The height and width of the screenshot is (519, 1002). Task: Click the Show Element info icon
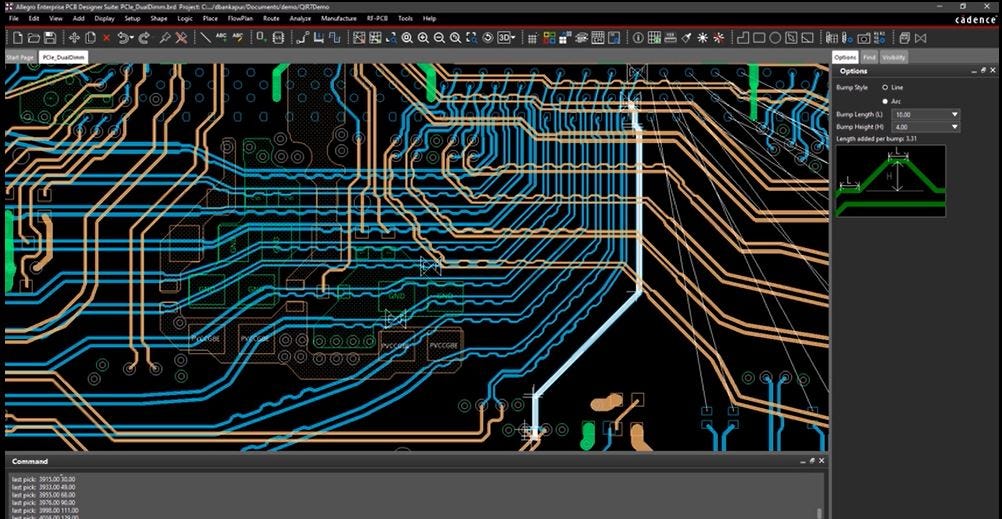(638, 38)
